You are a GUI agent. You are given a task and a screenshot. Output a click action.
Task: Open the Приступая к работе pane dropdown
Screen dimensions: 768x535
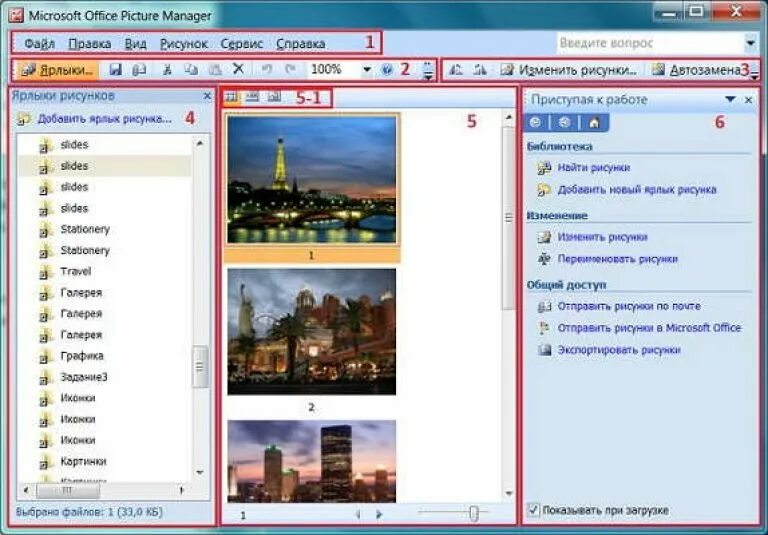(730, 99)
